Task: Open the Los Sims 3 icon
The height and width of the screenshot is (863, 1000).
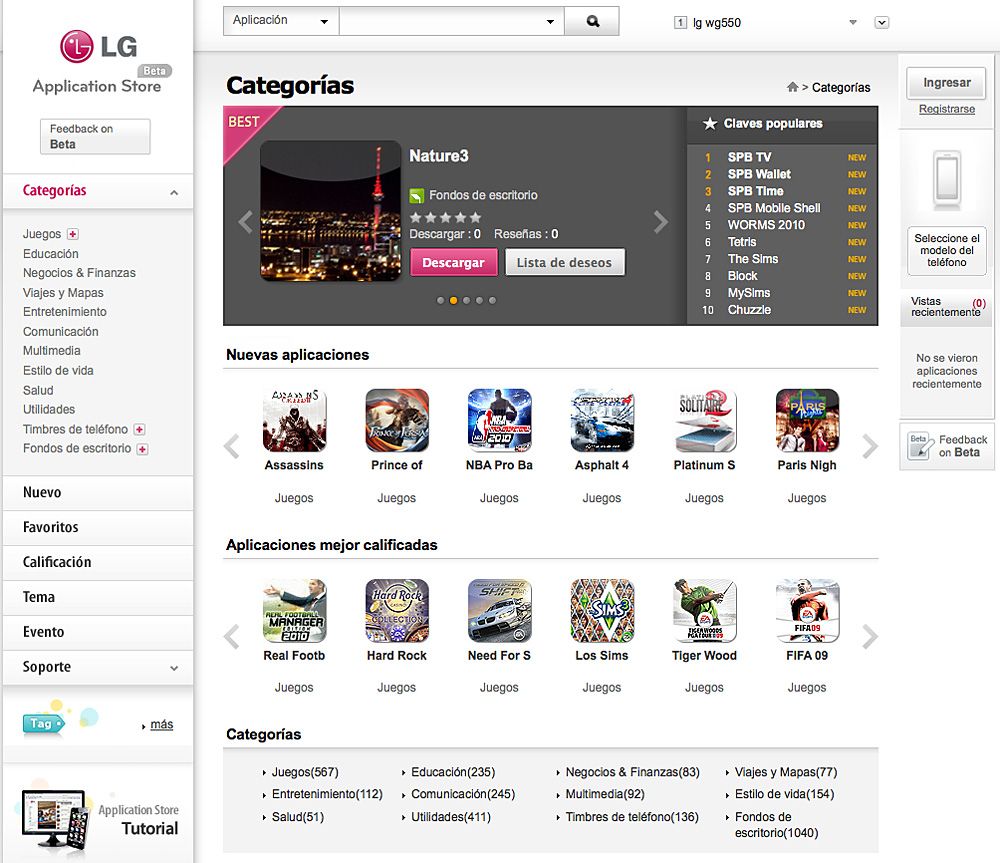Action: (602, 610)
